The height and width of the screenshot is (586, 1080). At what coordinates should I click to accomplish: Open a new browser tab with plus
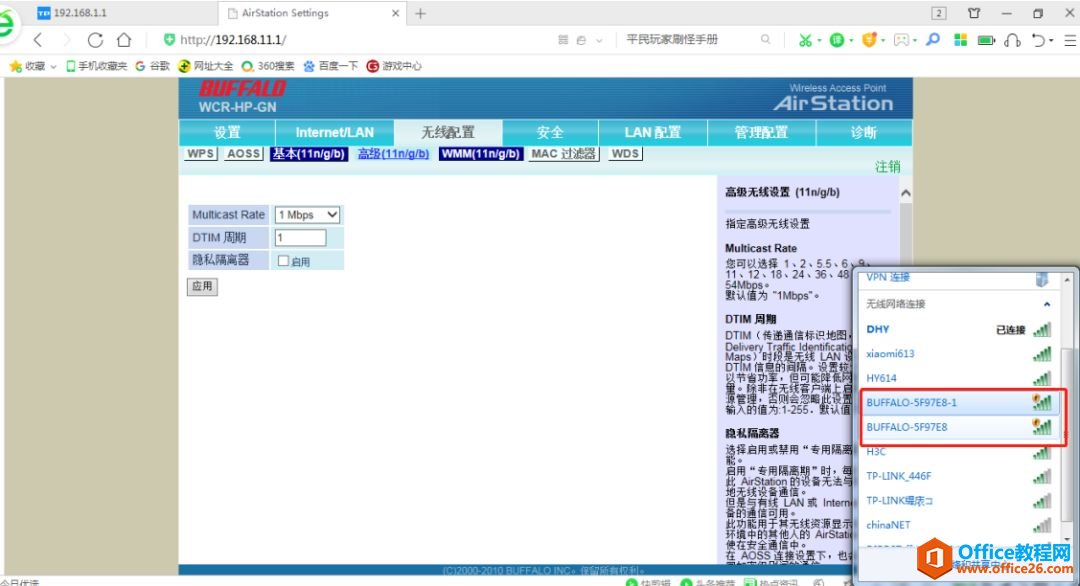click(420, 13)
